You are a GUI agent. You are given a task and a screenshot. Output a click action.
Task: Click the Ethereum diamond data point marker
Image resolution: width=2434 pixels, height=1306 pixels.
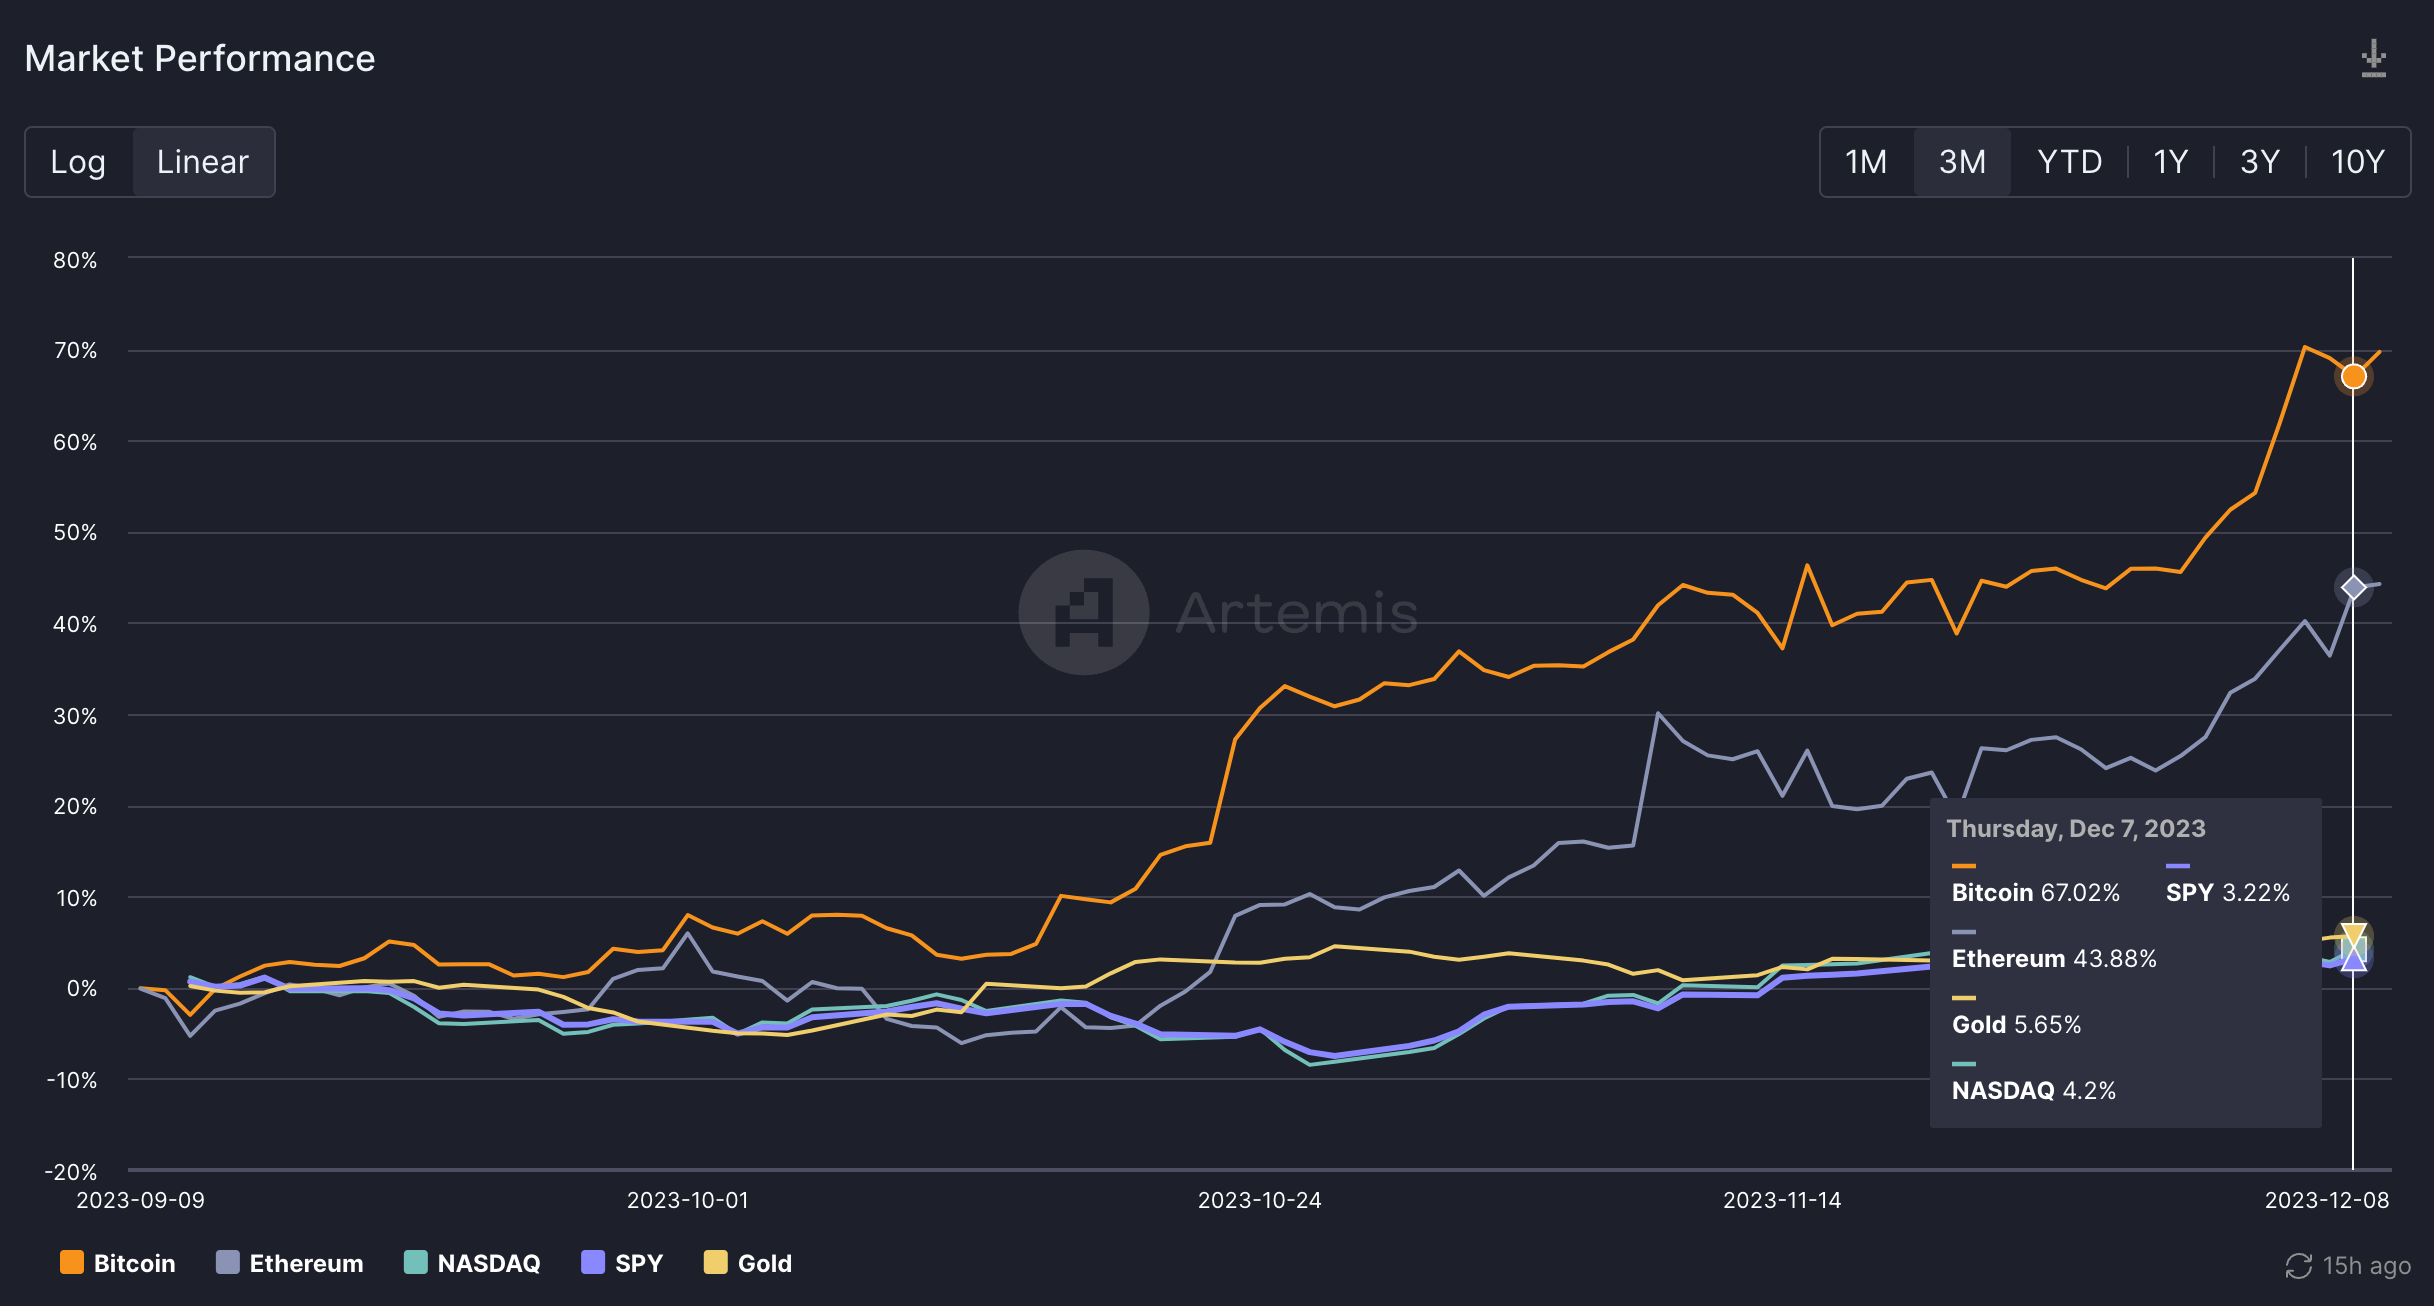pos(2353,587)
